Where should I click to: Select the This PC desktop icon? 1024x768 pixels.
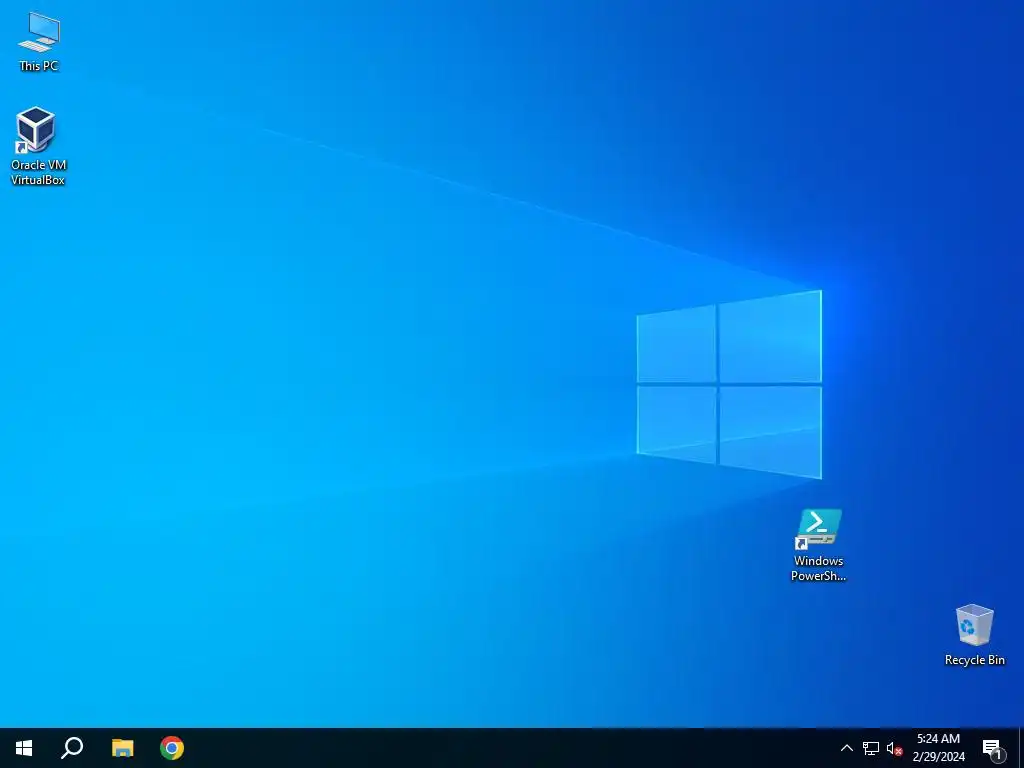pos(39,42)
